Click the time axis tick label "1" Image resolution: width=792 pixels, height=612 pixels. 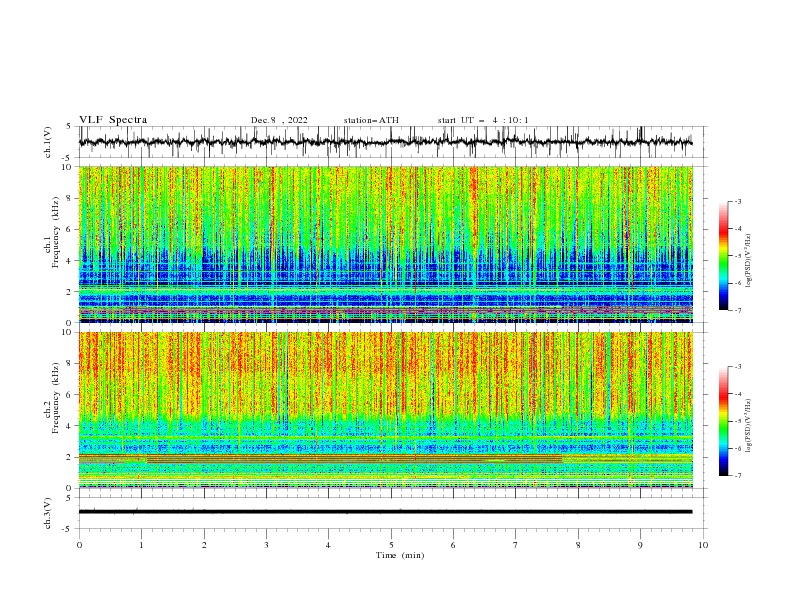point(141,545)
